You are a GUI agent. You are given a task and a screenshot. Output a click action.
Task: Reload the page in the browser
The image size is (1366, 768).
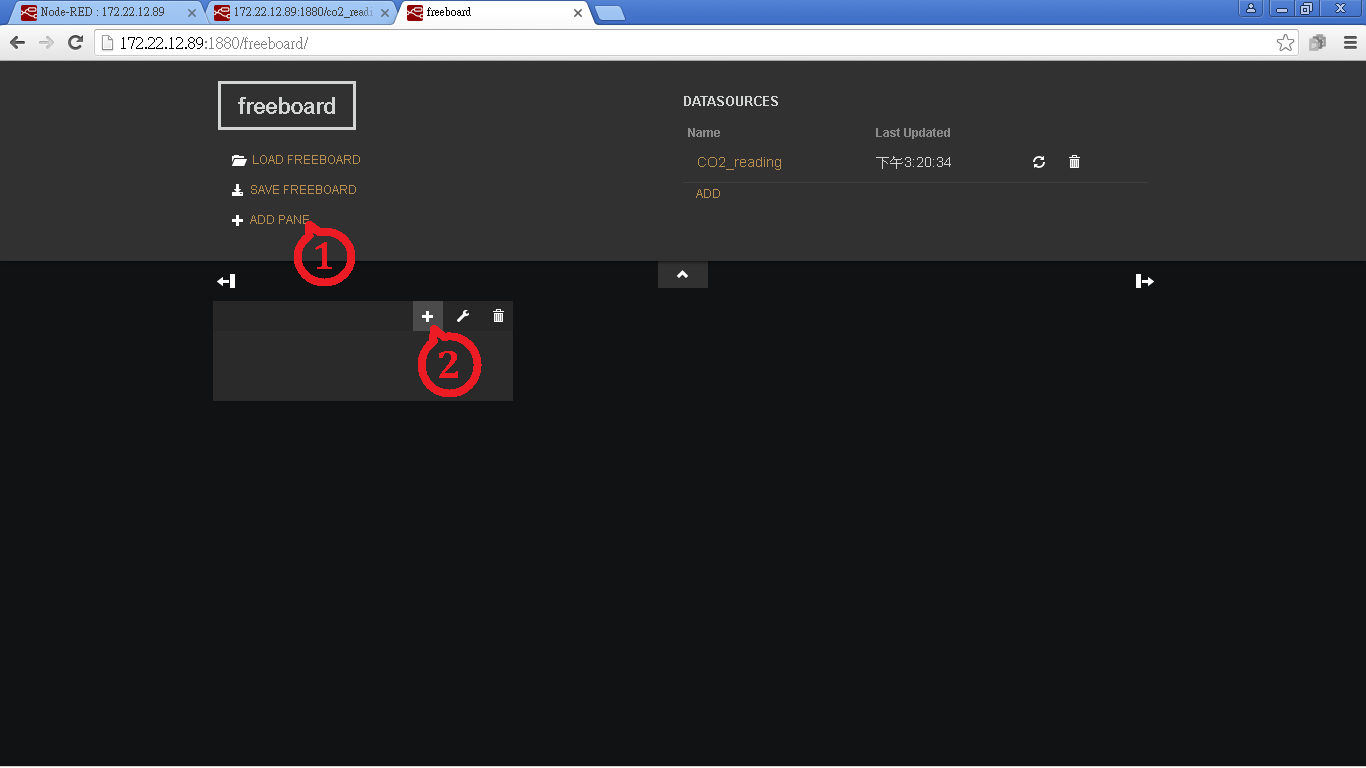(x=75, y=43)
